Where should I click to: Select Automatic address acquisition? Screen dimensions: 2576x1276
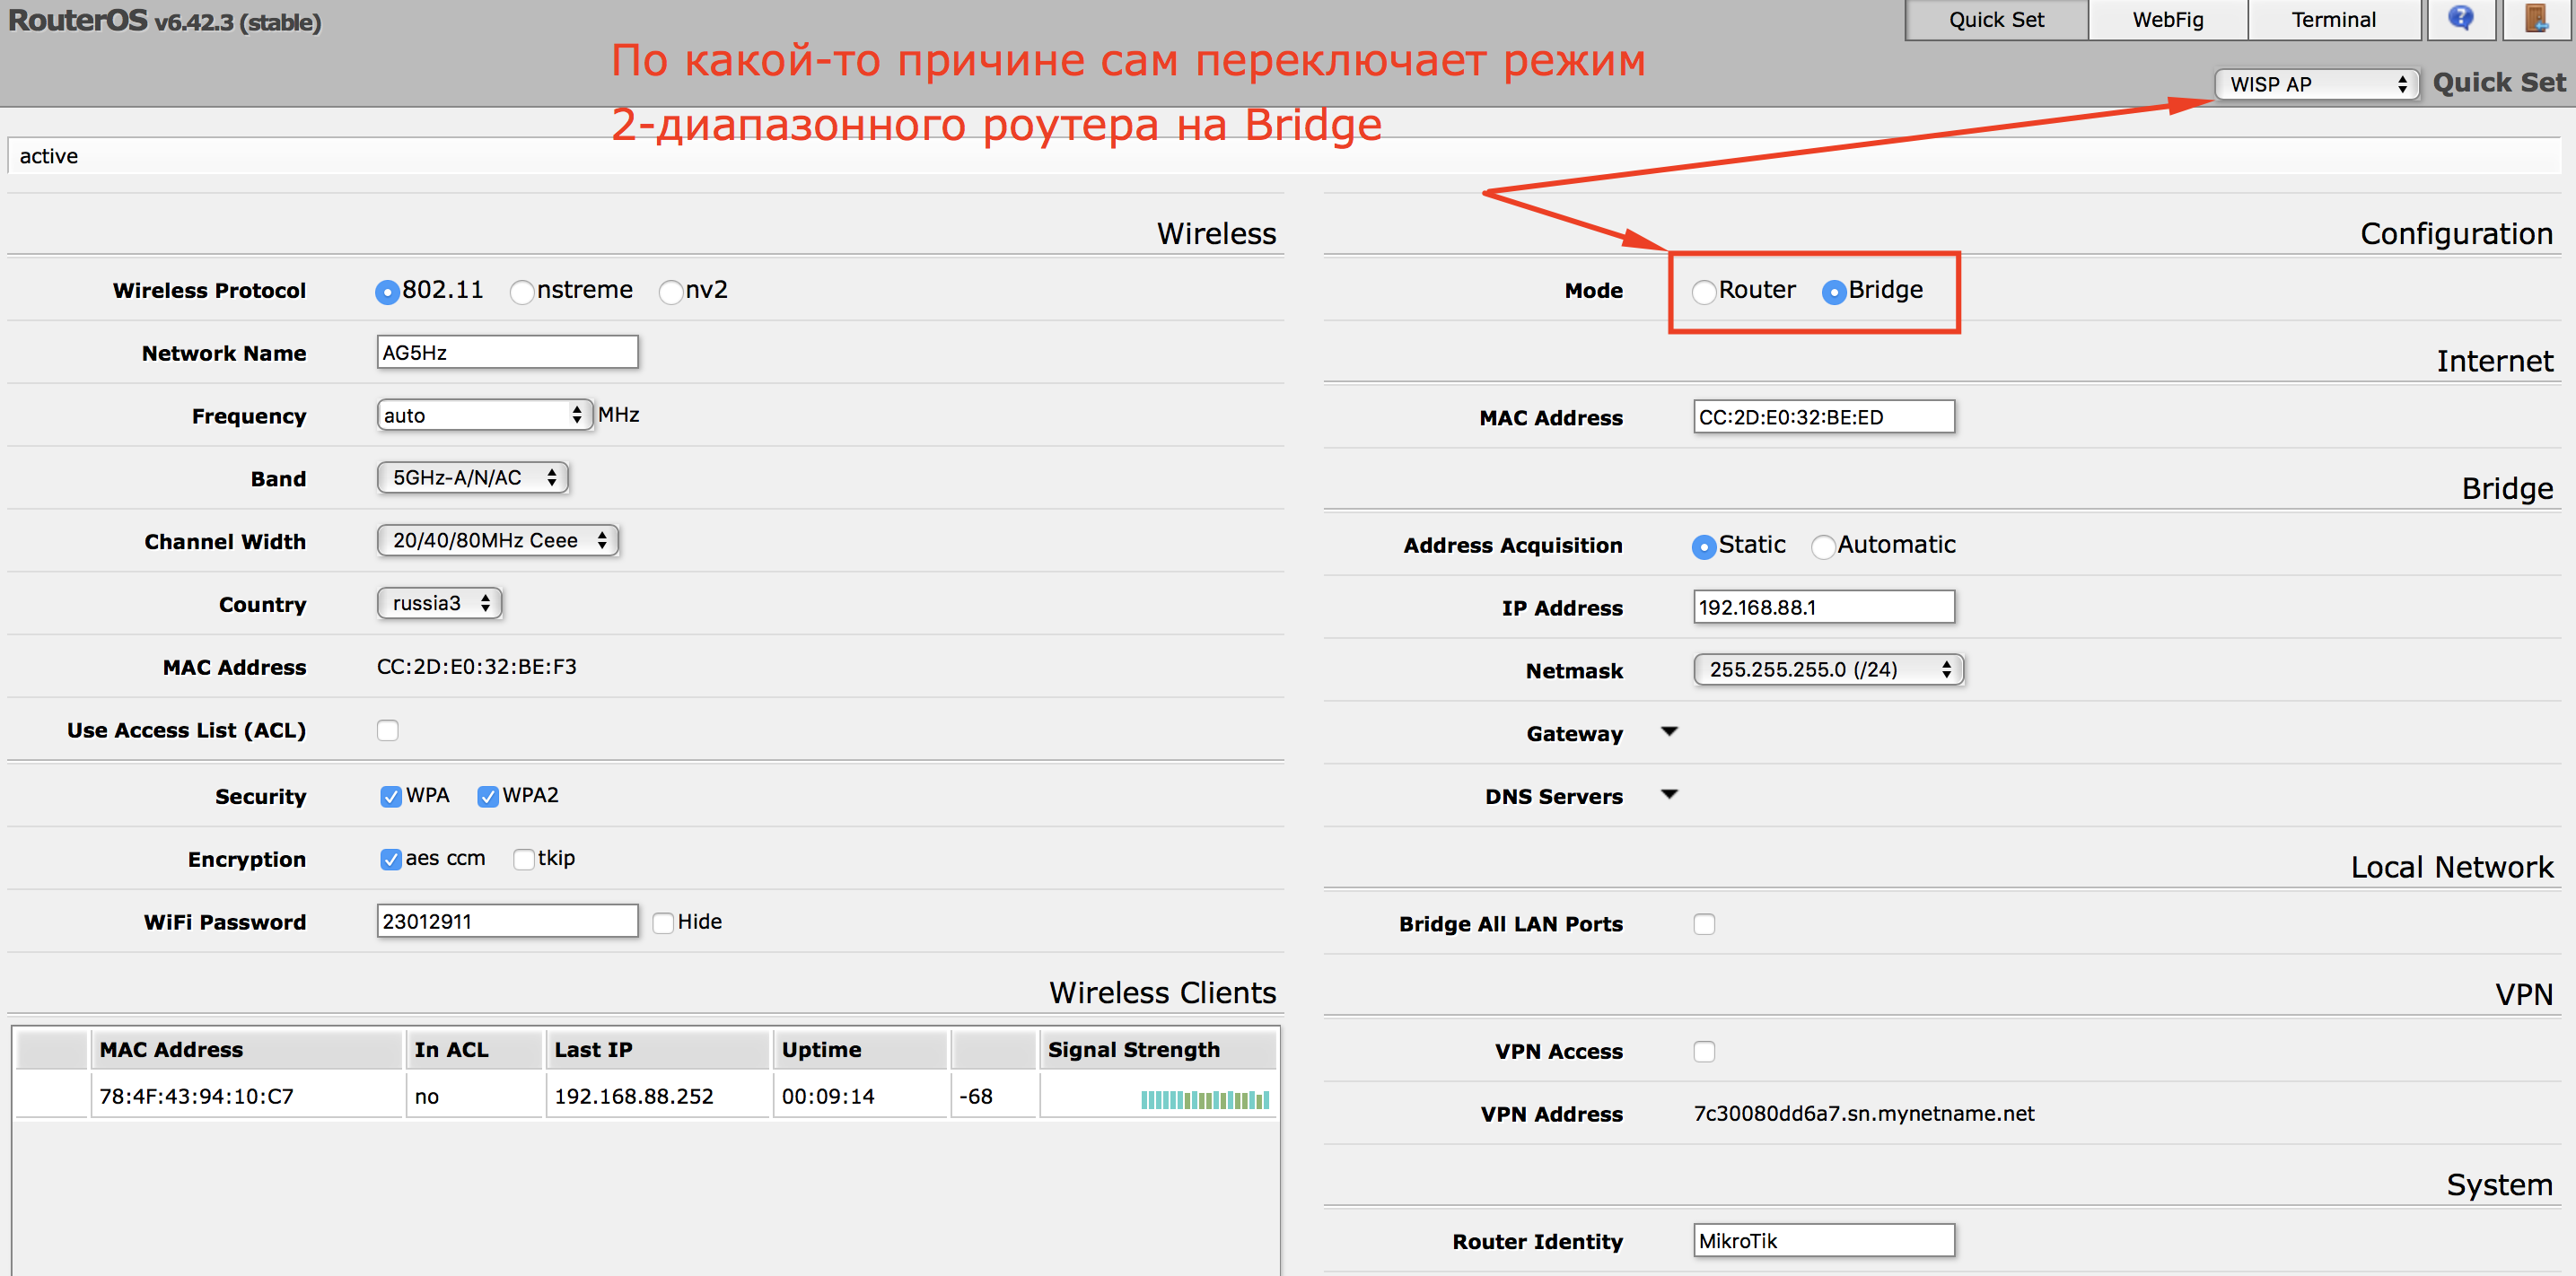click(1823, 547)
